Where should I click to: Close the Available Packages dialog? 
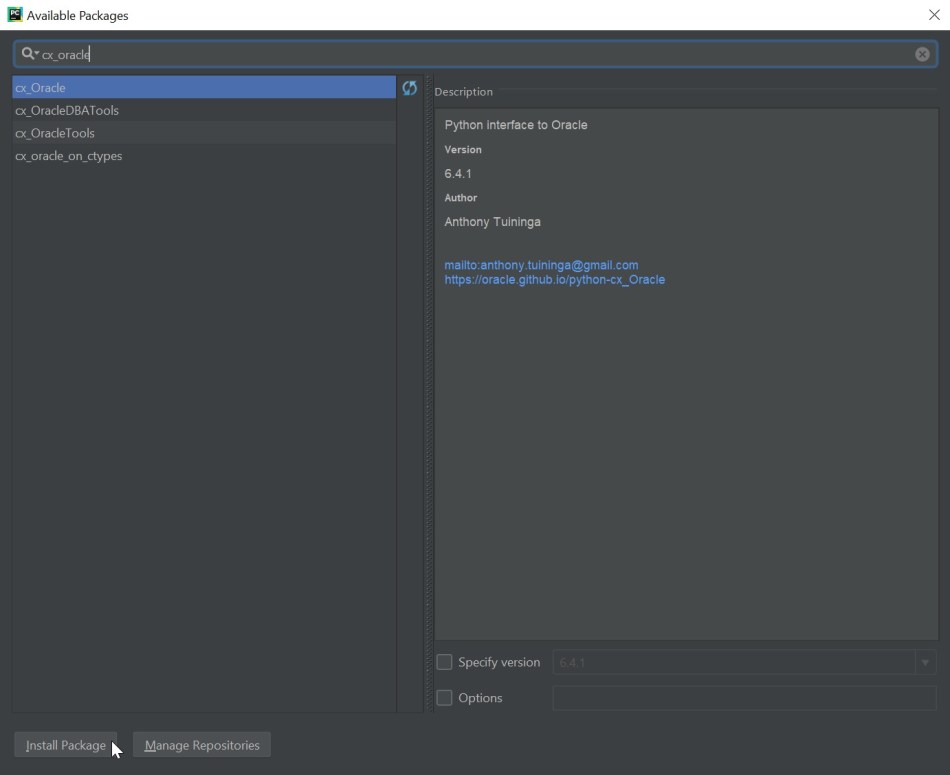click(933, 15)
